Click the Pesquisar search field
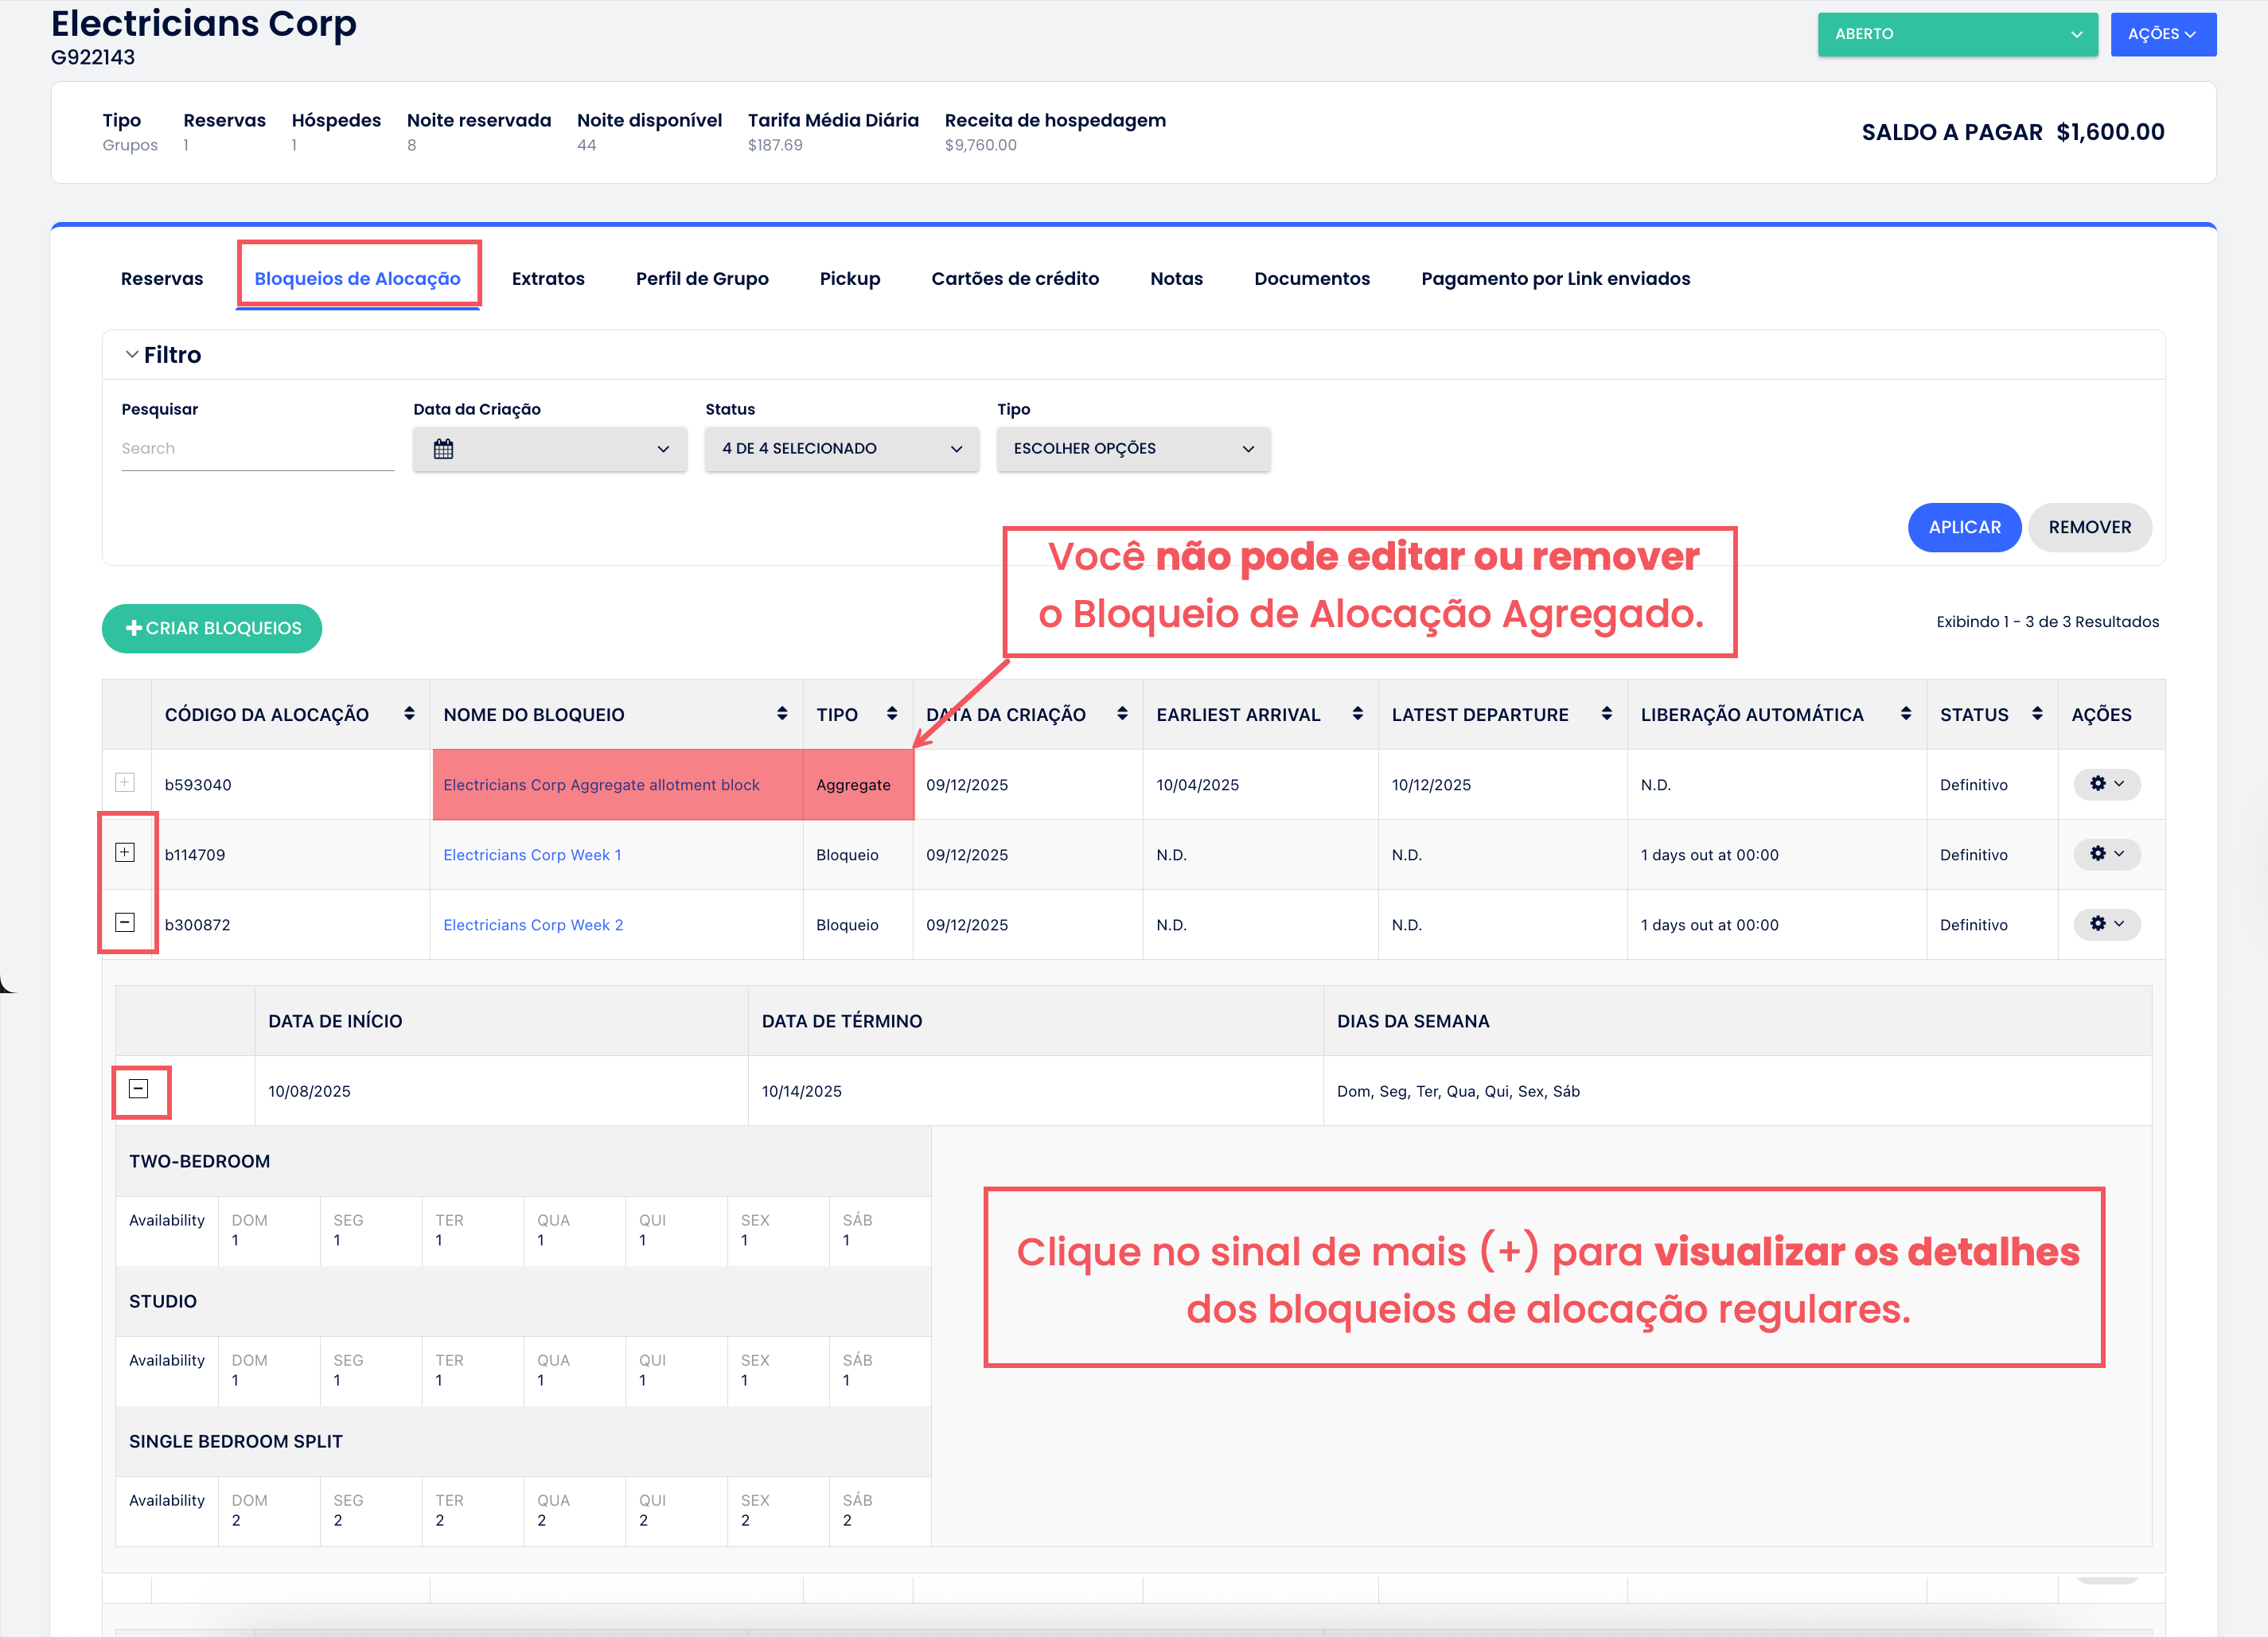Viewport: 2268px width, 1637px height. [257, 449]
